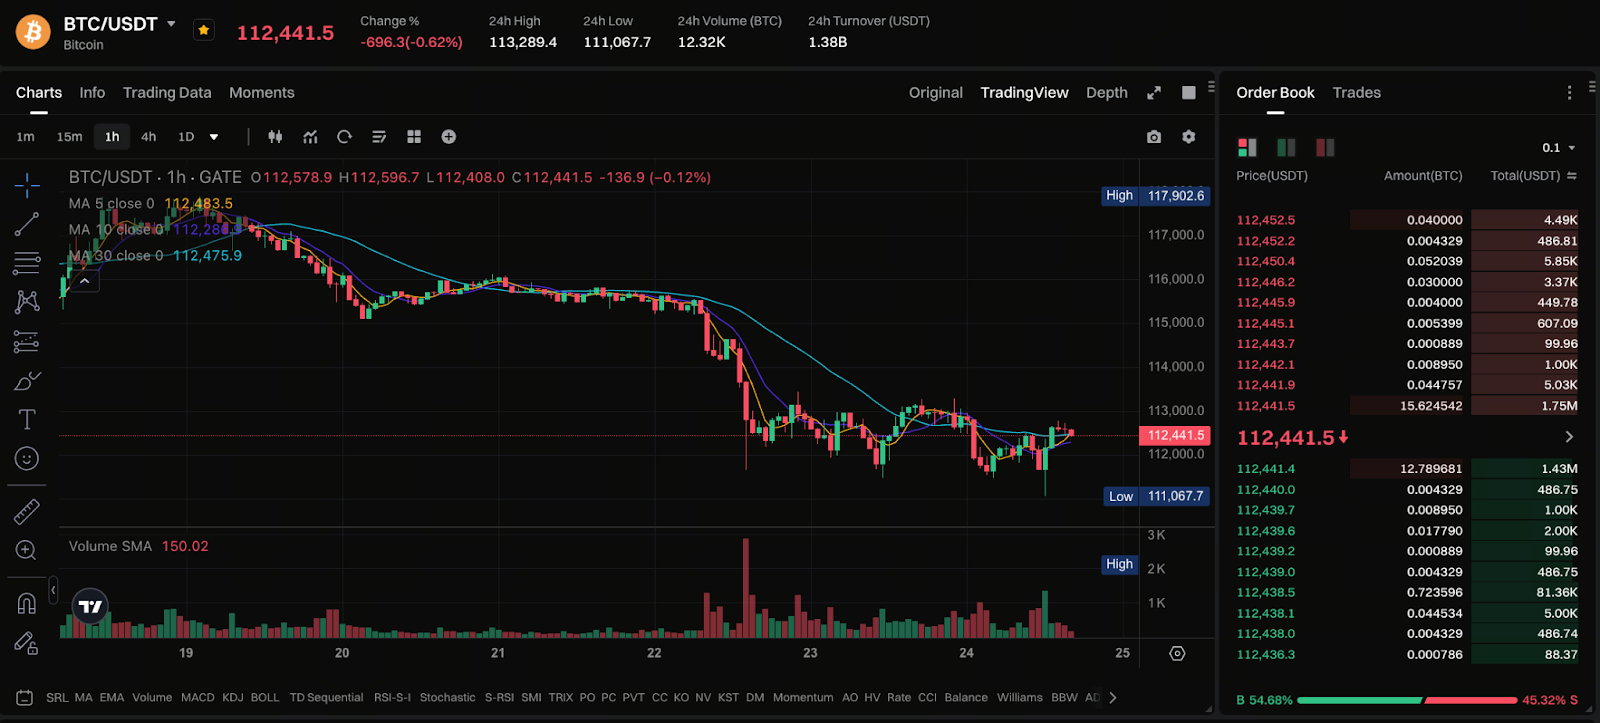This screenshot has width=1600, height=723.
Task: Select the 4h timeframe
Action: point(148,137)
